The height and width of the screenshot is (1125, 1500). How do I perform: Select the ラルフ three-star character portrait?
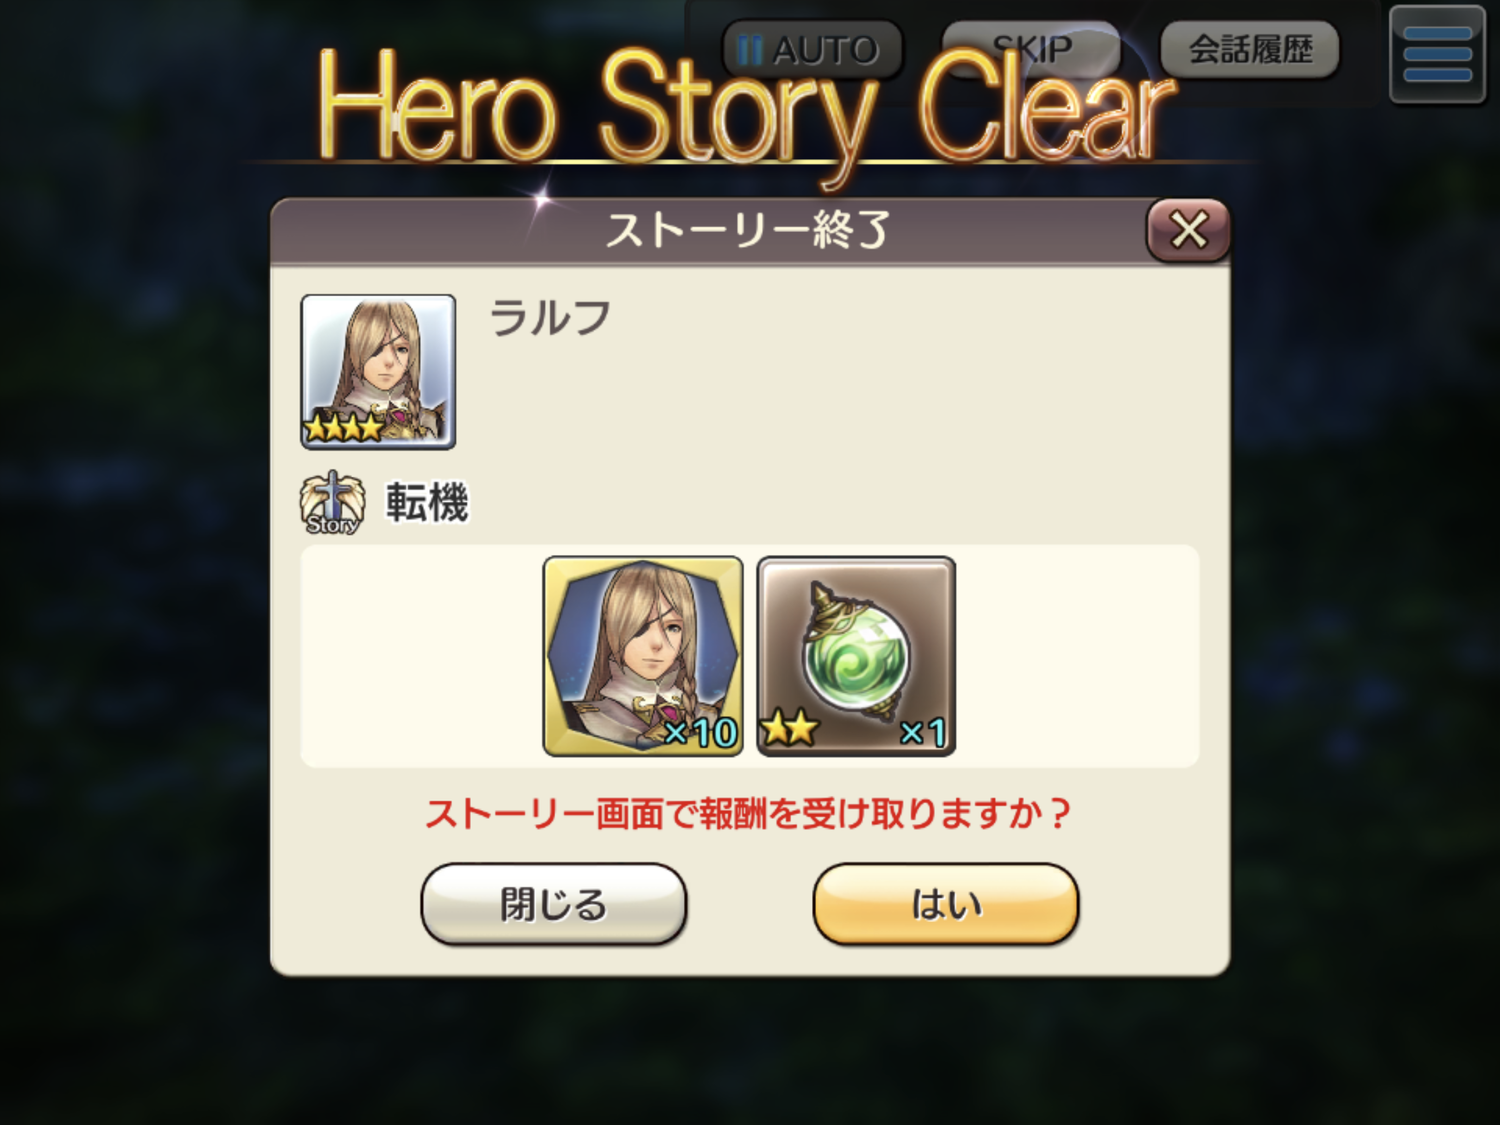(x=378, y=371)
